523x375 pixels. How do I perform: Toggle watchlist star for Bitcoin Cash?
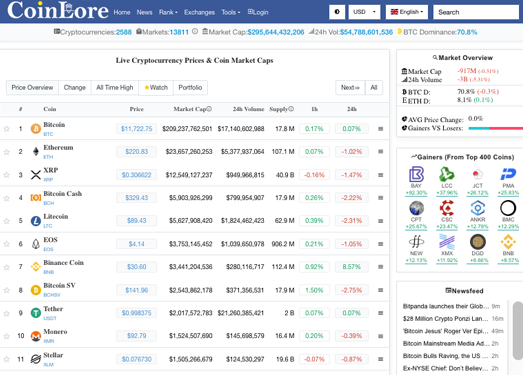coord(6,198)
